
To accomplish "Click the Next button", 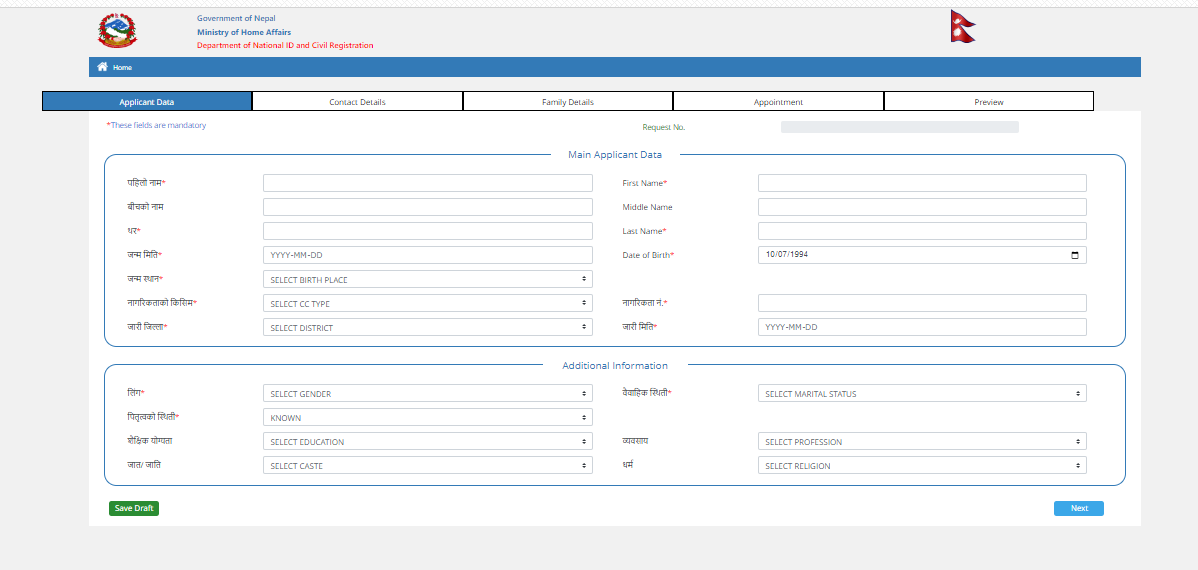I will click(x=1079, y=508).
